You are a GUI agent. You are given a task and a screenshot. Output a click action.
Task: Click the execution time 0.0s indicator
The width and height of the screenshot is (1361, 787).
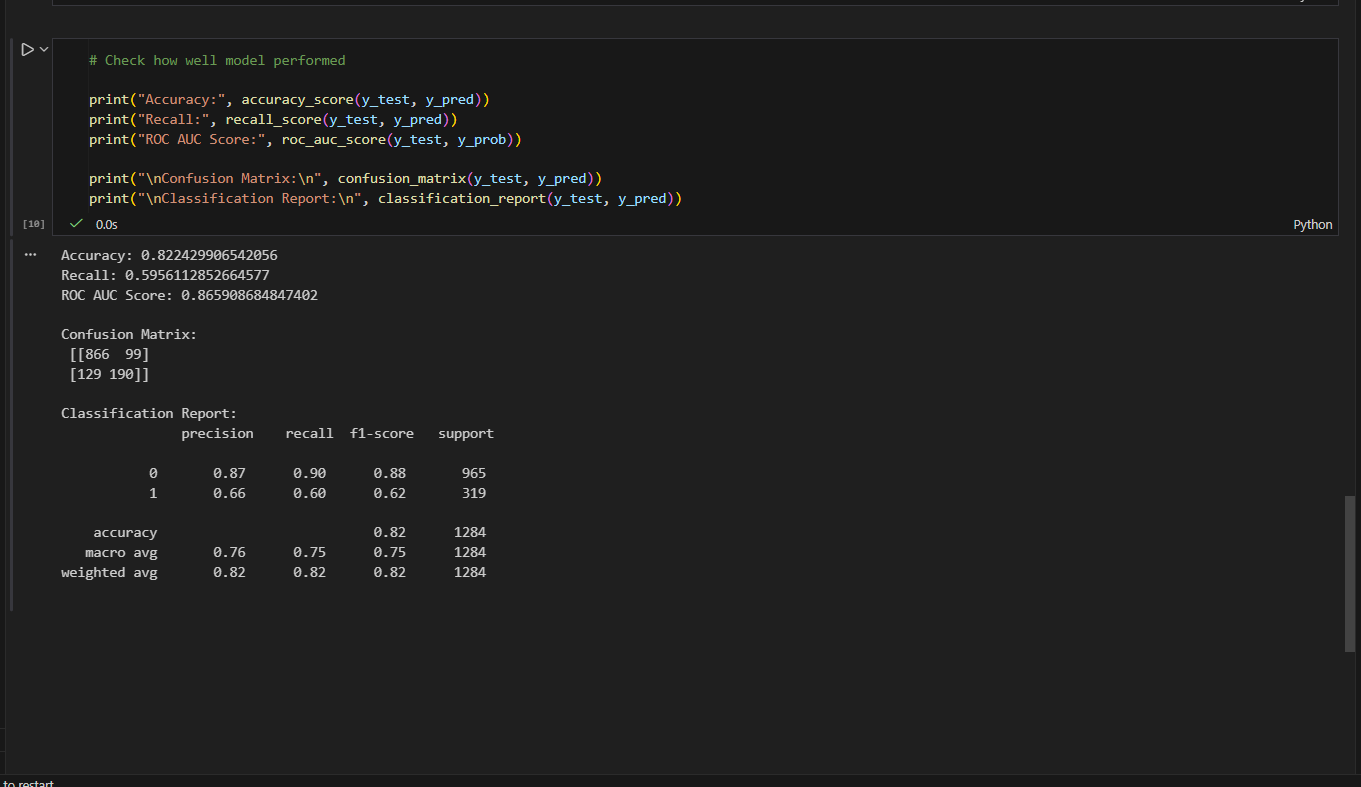coord(107,224)
